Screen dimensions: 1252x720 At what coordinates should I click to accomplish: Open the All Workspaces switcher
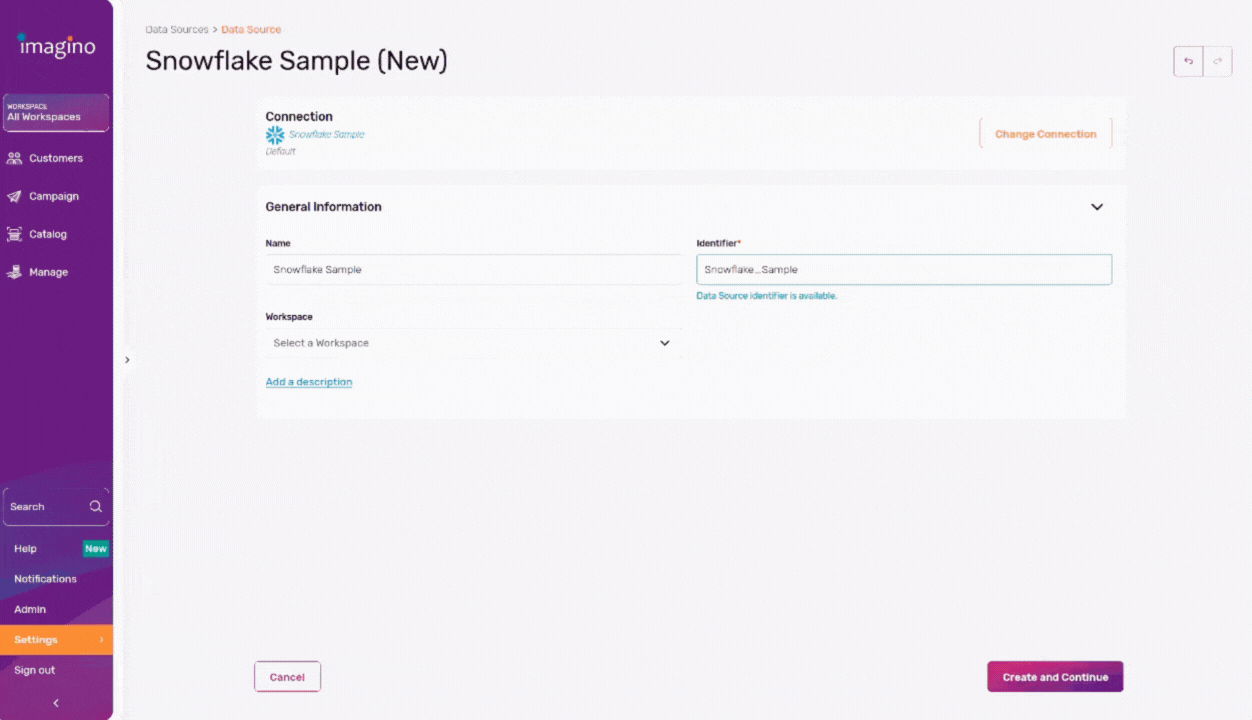[x=56, y=113]
